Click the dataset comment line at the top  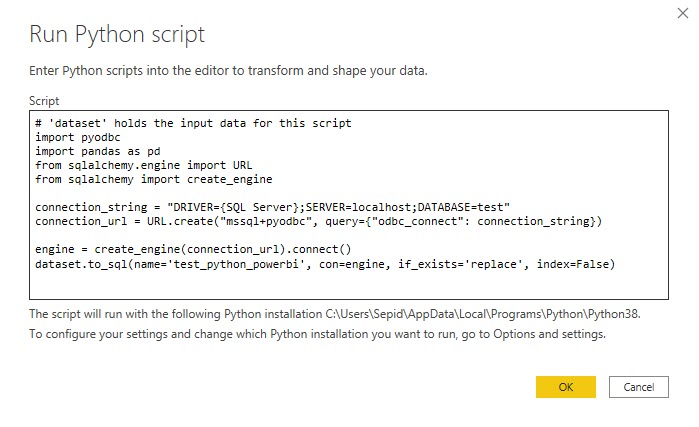pos(192,123)
